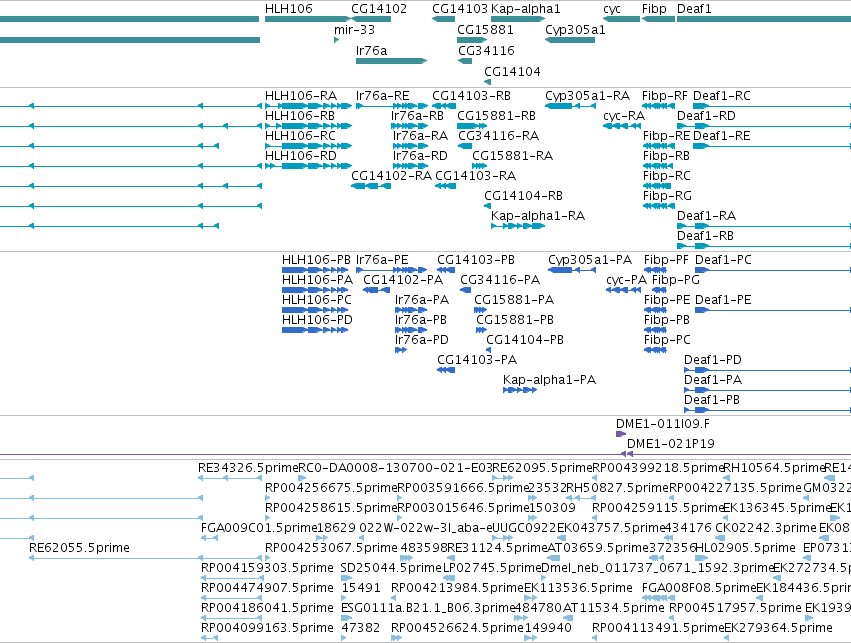Select the Ir76a-RD transcript label
Image resolution: width=851 pixels, height=643 pixels.
pyautogui.click(x=420, y=156)
